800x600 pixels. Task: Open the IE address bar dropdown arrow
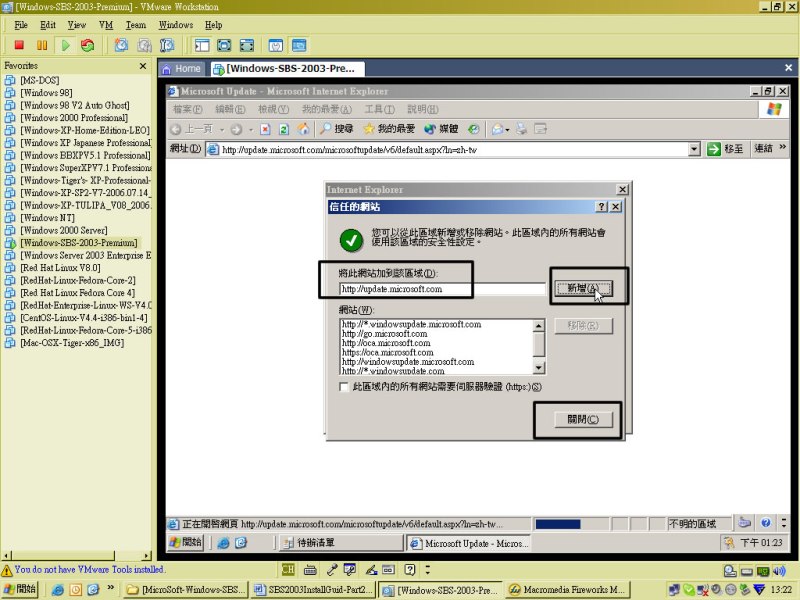(x=694, y=149)
